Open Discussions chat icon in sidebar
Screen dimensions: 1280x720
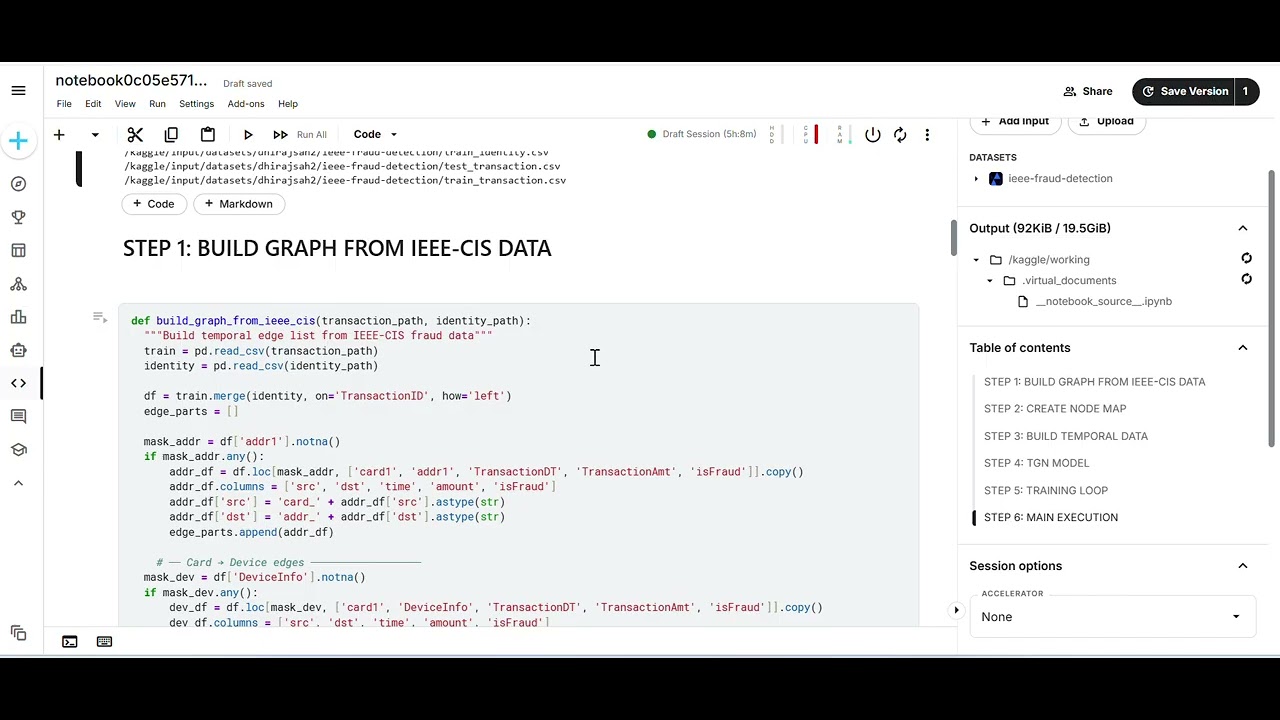(x=18, y=416)
